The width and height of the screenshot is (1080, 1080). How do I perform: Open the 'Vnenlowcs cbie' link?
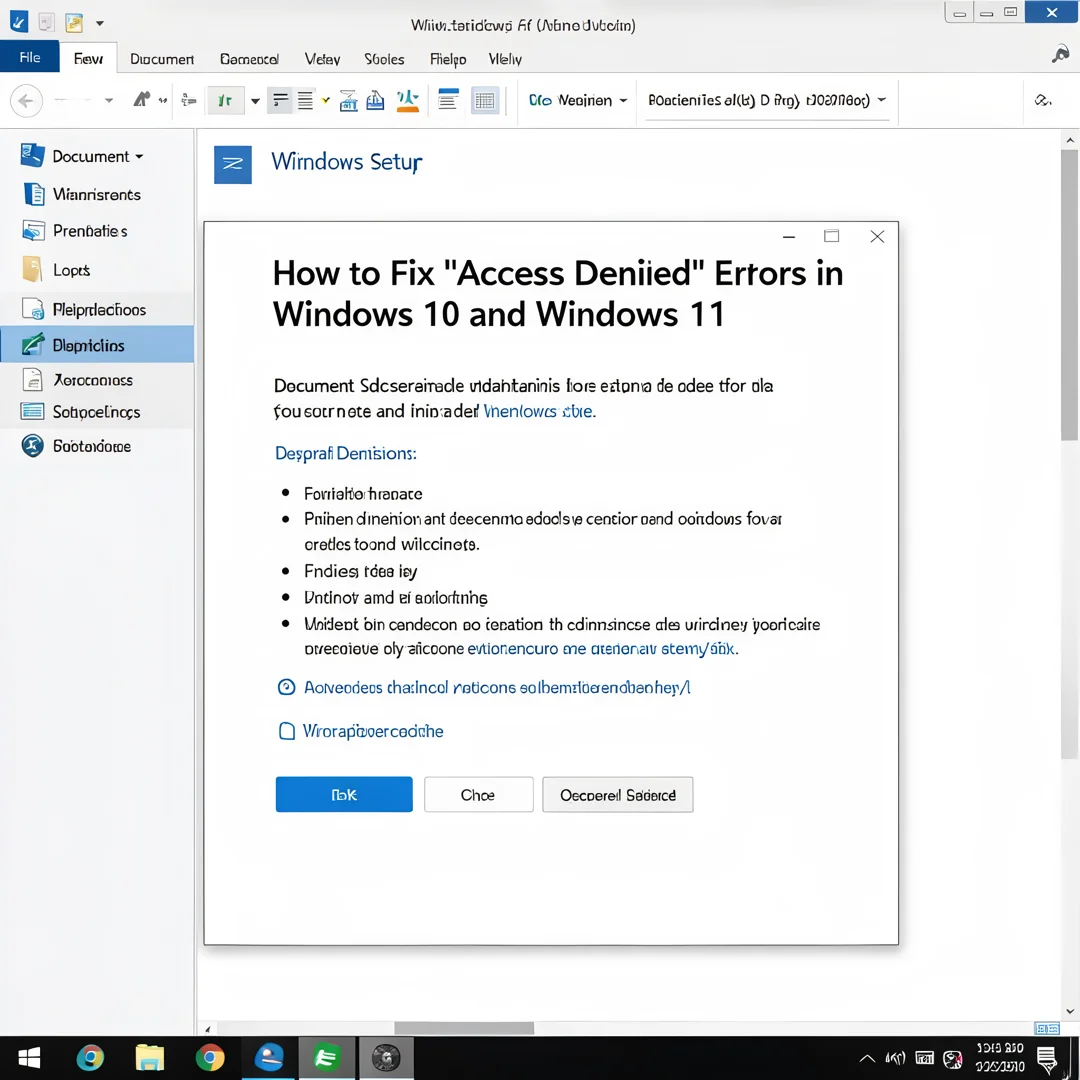[539, 411]
